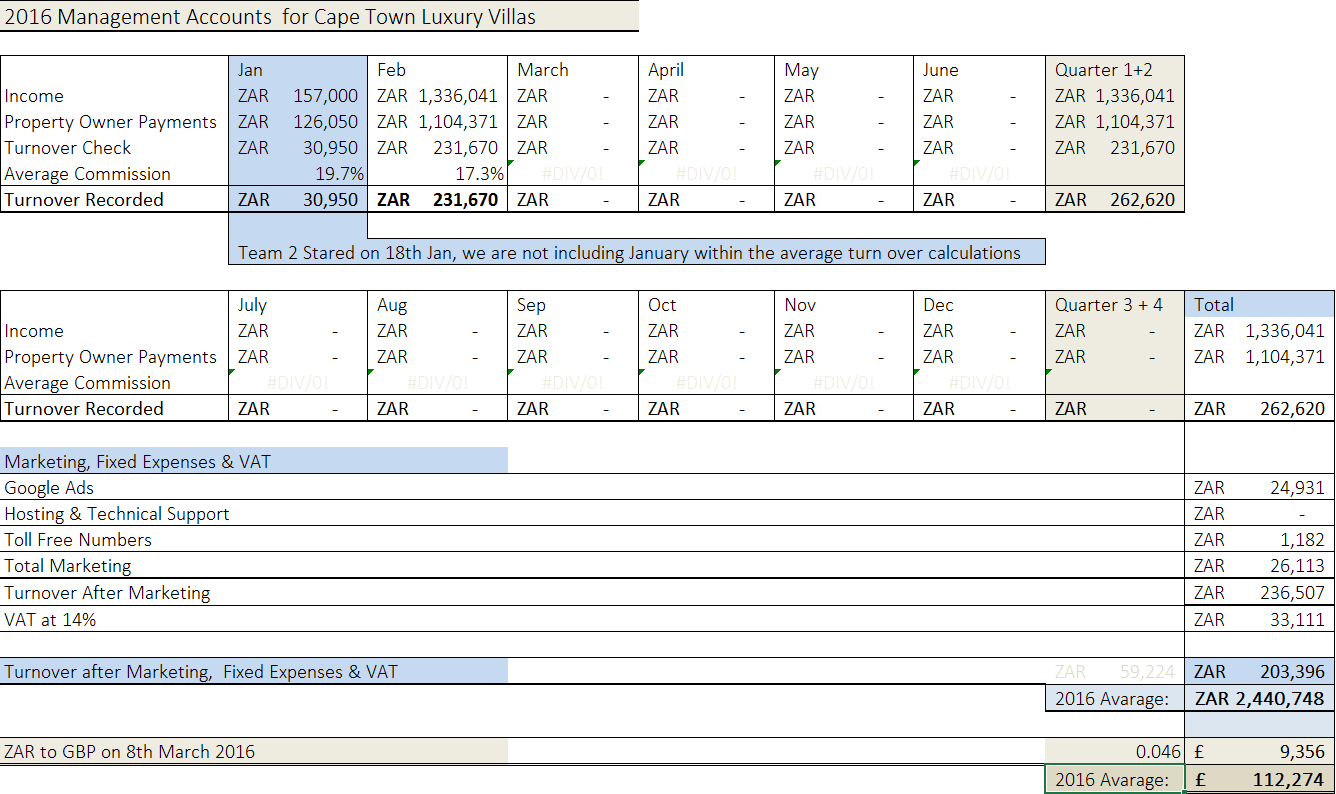Image resolution: width=1336 pixels, height=794 pixels.
Task: Click the Google Ads row label
Action: pos(49,488)
